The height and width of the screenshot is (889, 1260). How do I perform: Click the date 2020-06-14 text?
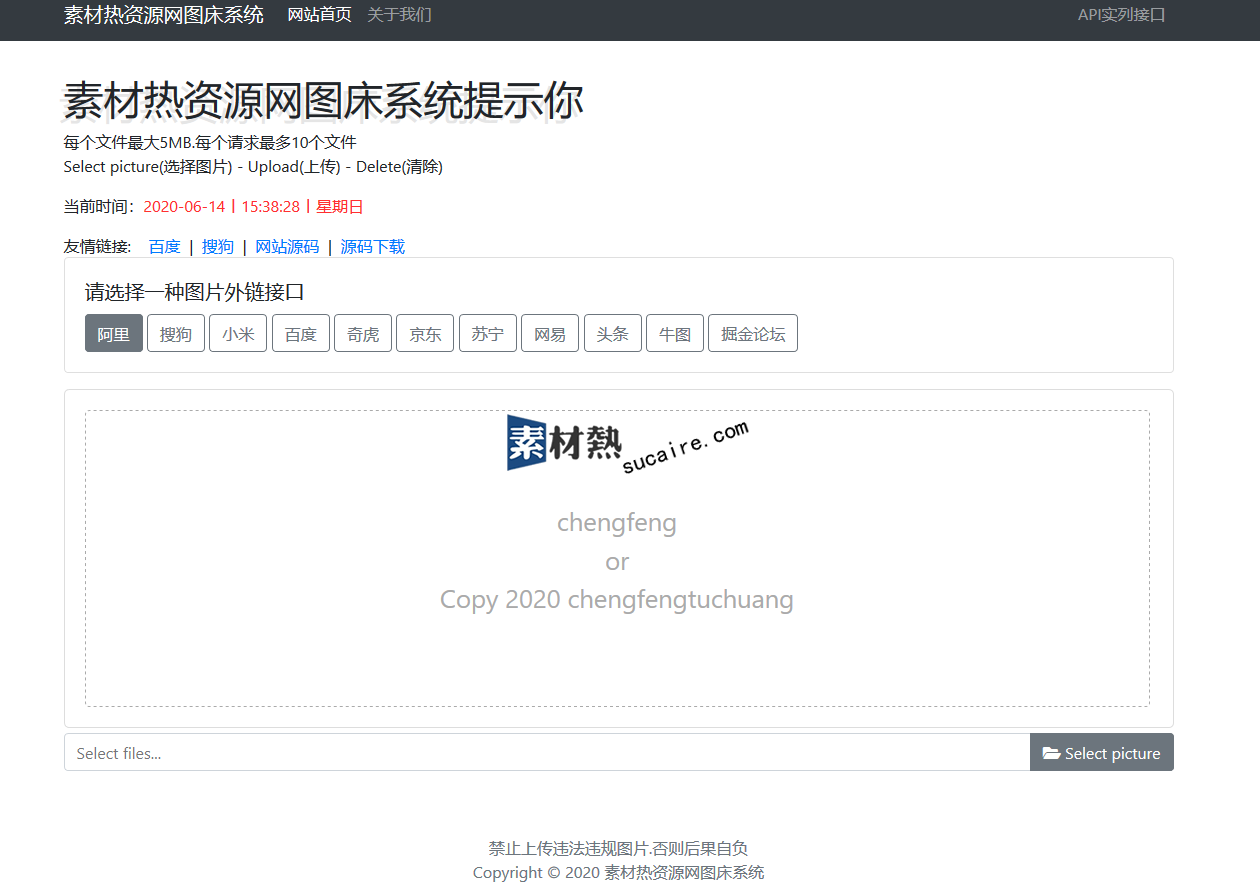click(185, 207)
